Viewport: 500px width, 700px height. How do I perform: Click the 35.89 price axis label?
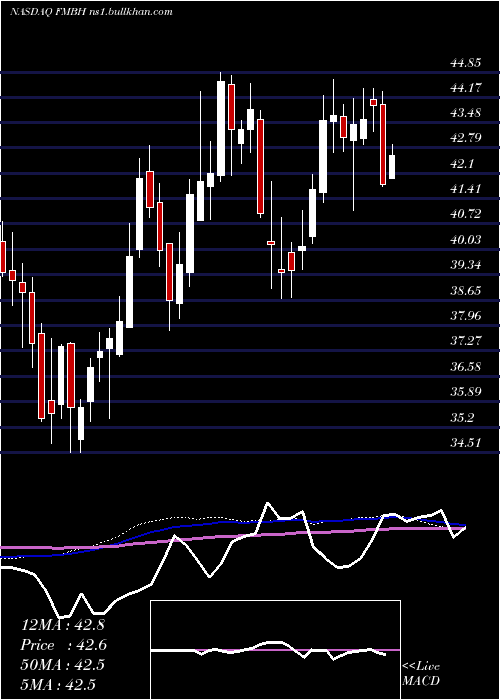point(466,392)
